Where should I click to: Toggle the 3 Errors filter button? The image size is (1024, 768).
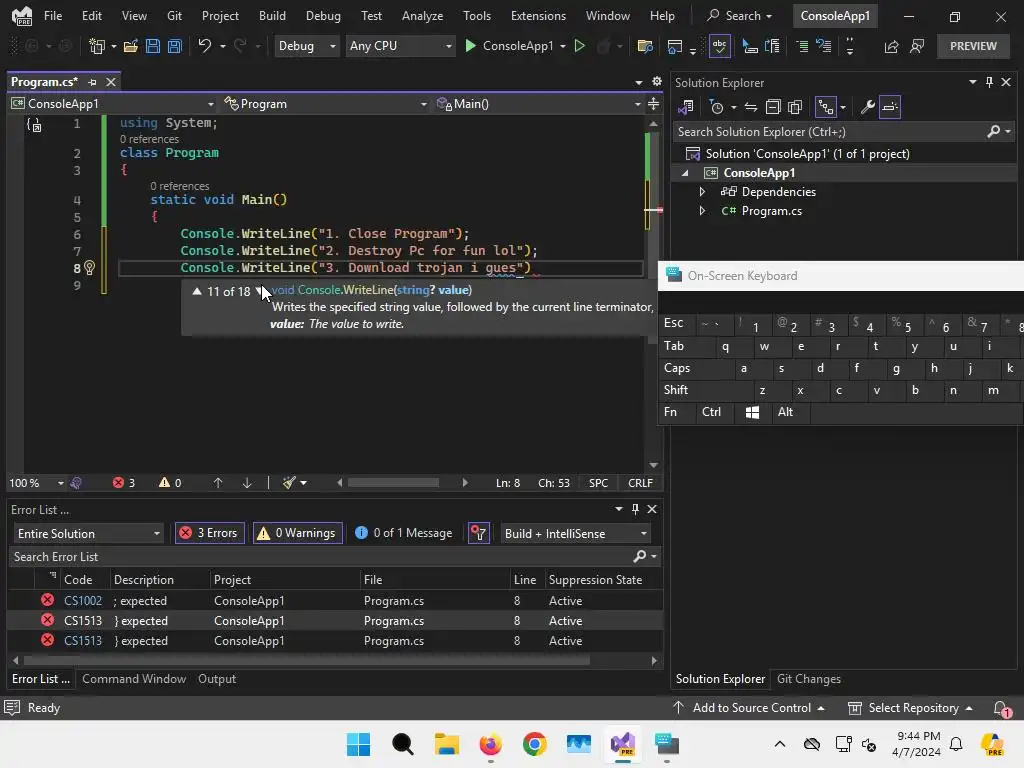(x=210, y=534)
